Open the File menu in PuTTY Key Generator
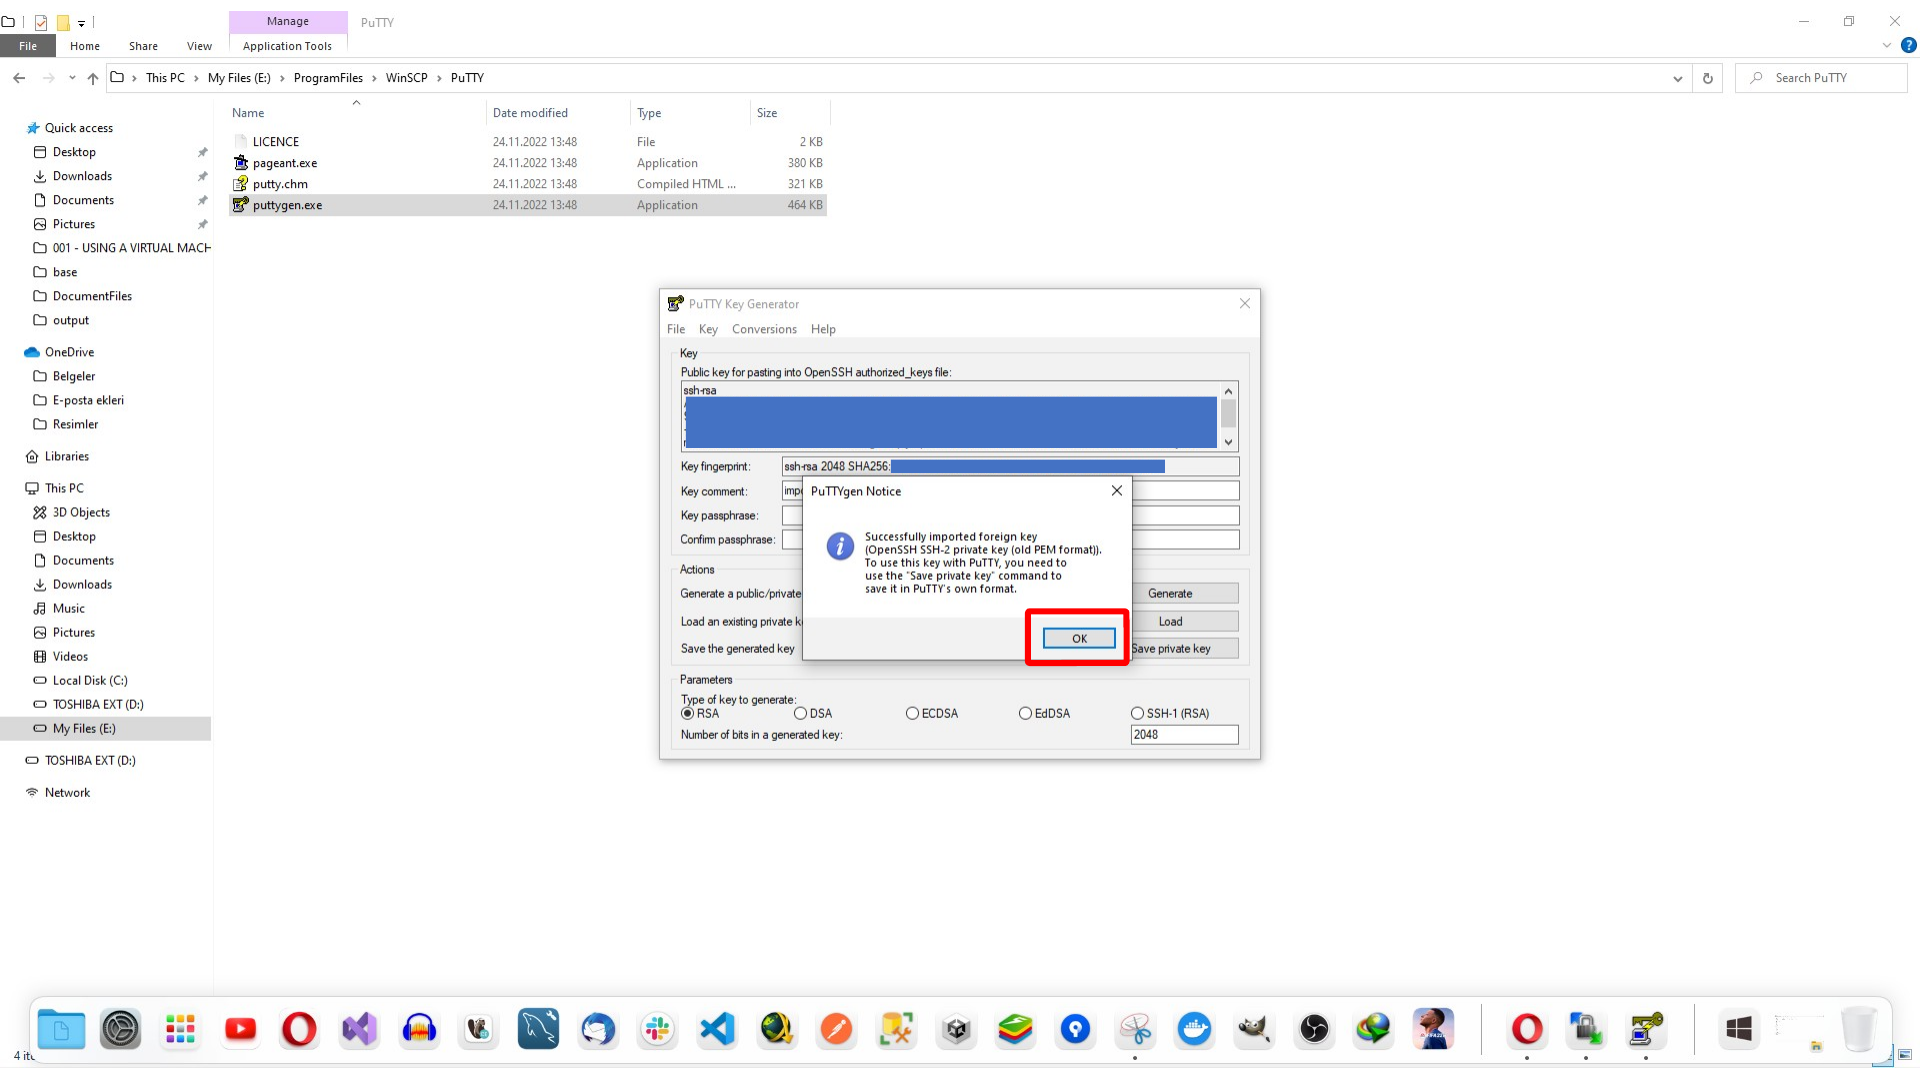Viewport: 1921px width, 1080px height. coord(676,329)
